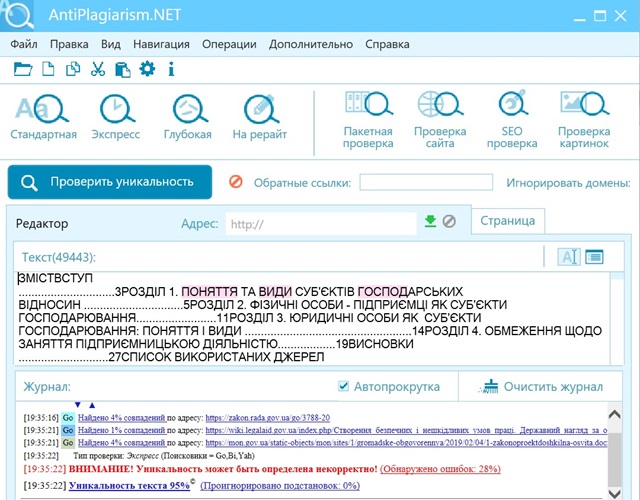Click the journal scrollbar up arrow
The width and height of the screenshot is (640, 500).
[x=614, y=415]
